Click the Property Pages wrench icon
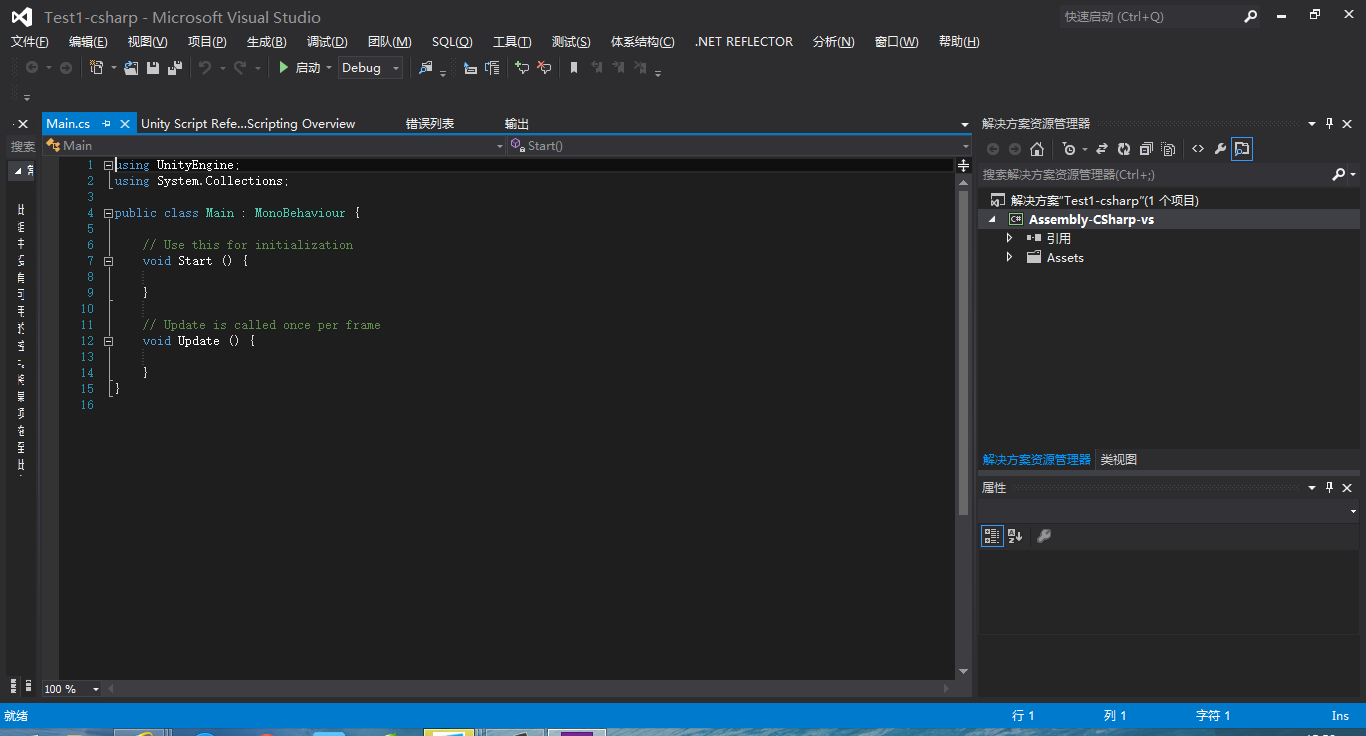The image size is (1366, 736). coord(1044,536)
